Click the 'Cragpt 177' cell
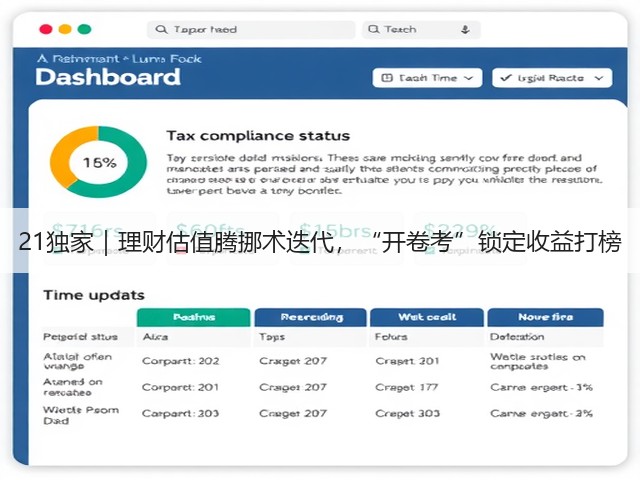The image size is (640, 480). tap(406, 387)
